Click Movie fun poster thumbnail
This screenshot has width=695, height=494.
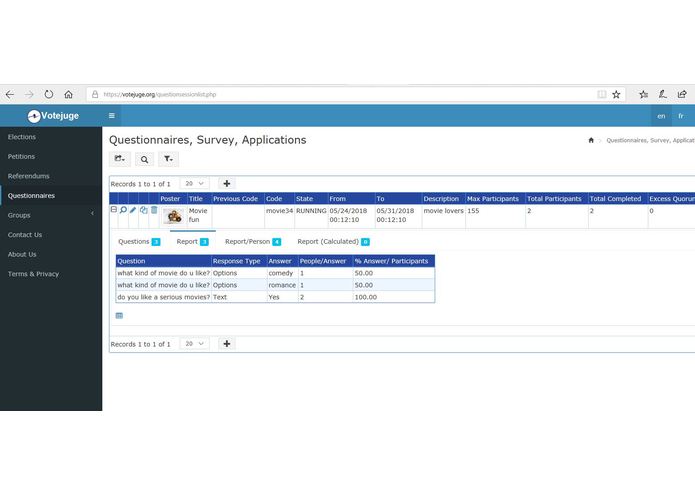point(173,216)
